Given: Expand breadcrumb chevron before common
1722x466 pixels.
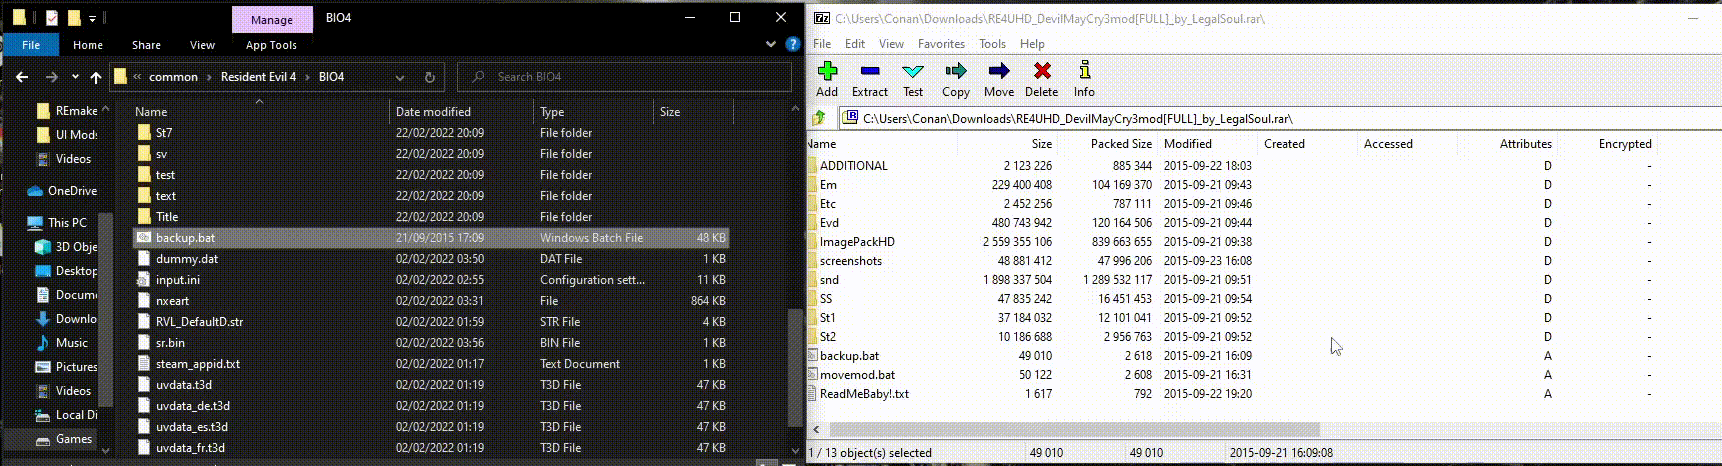Looking at the screenshot, I should coord(137,77).
